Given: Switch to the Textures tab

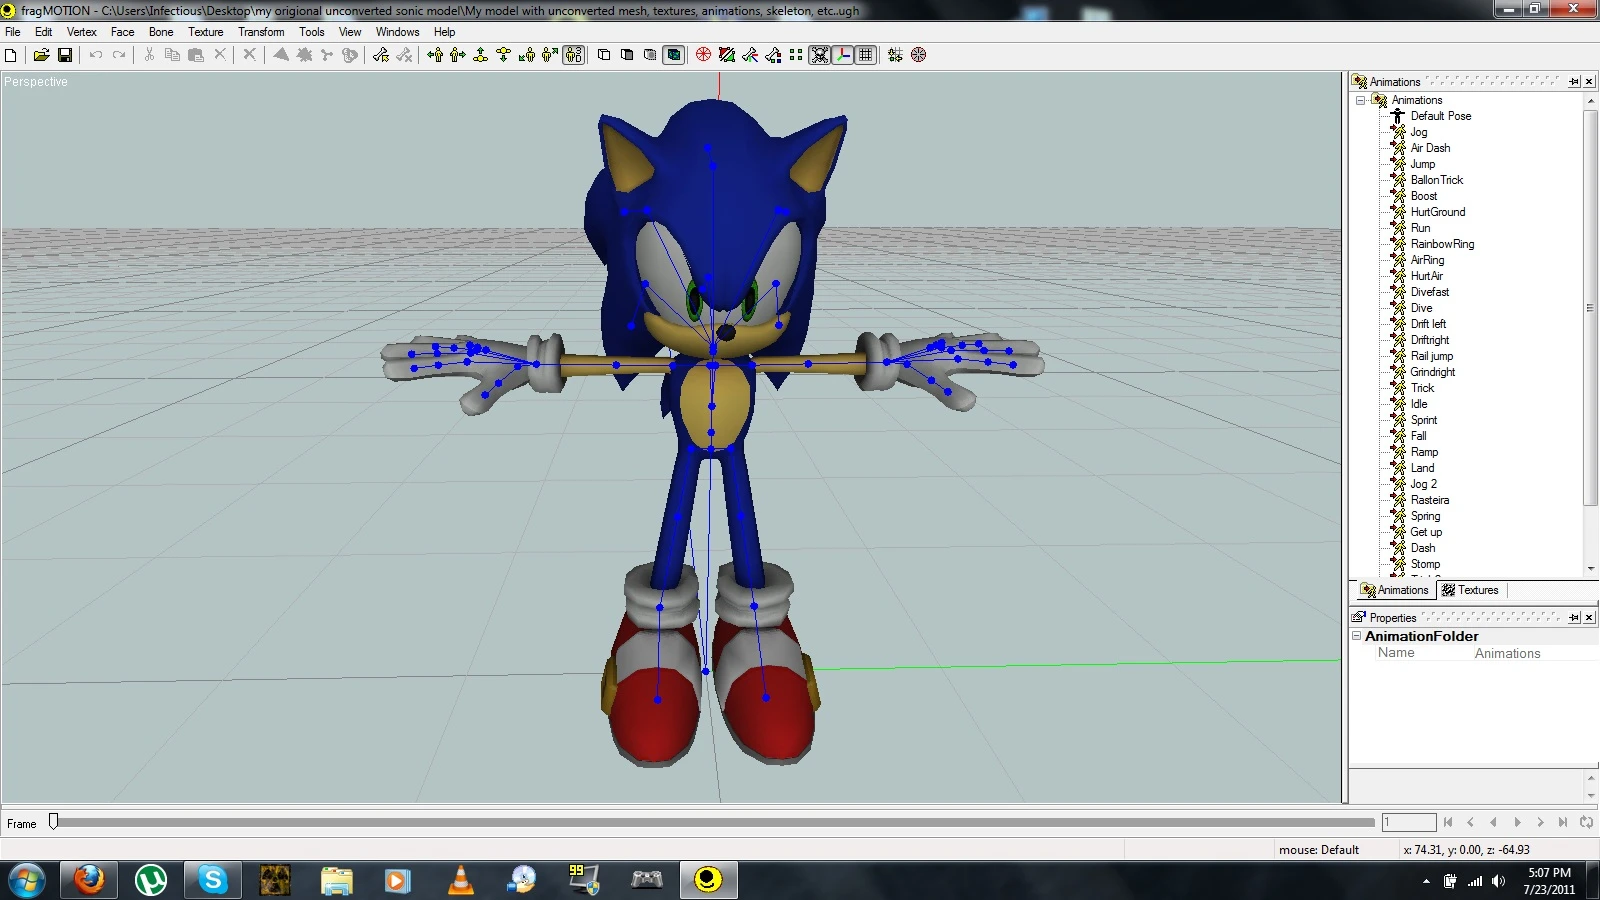Looking at the screenshot, I should tap(1470, 590).
